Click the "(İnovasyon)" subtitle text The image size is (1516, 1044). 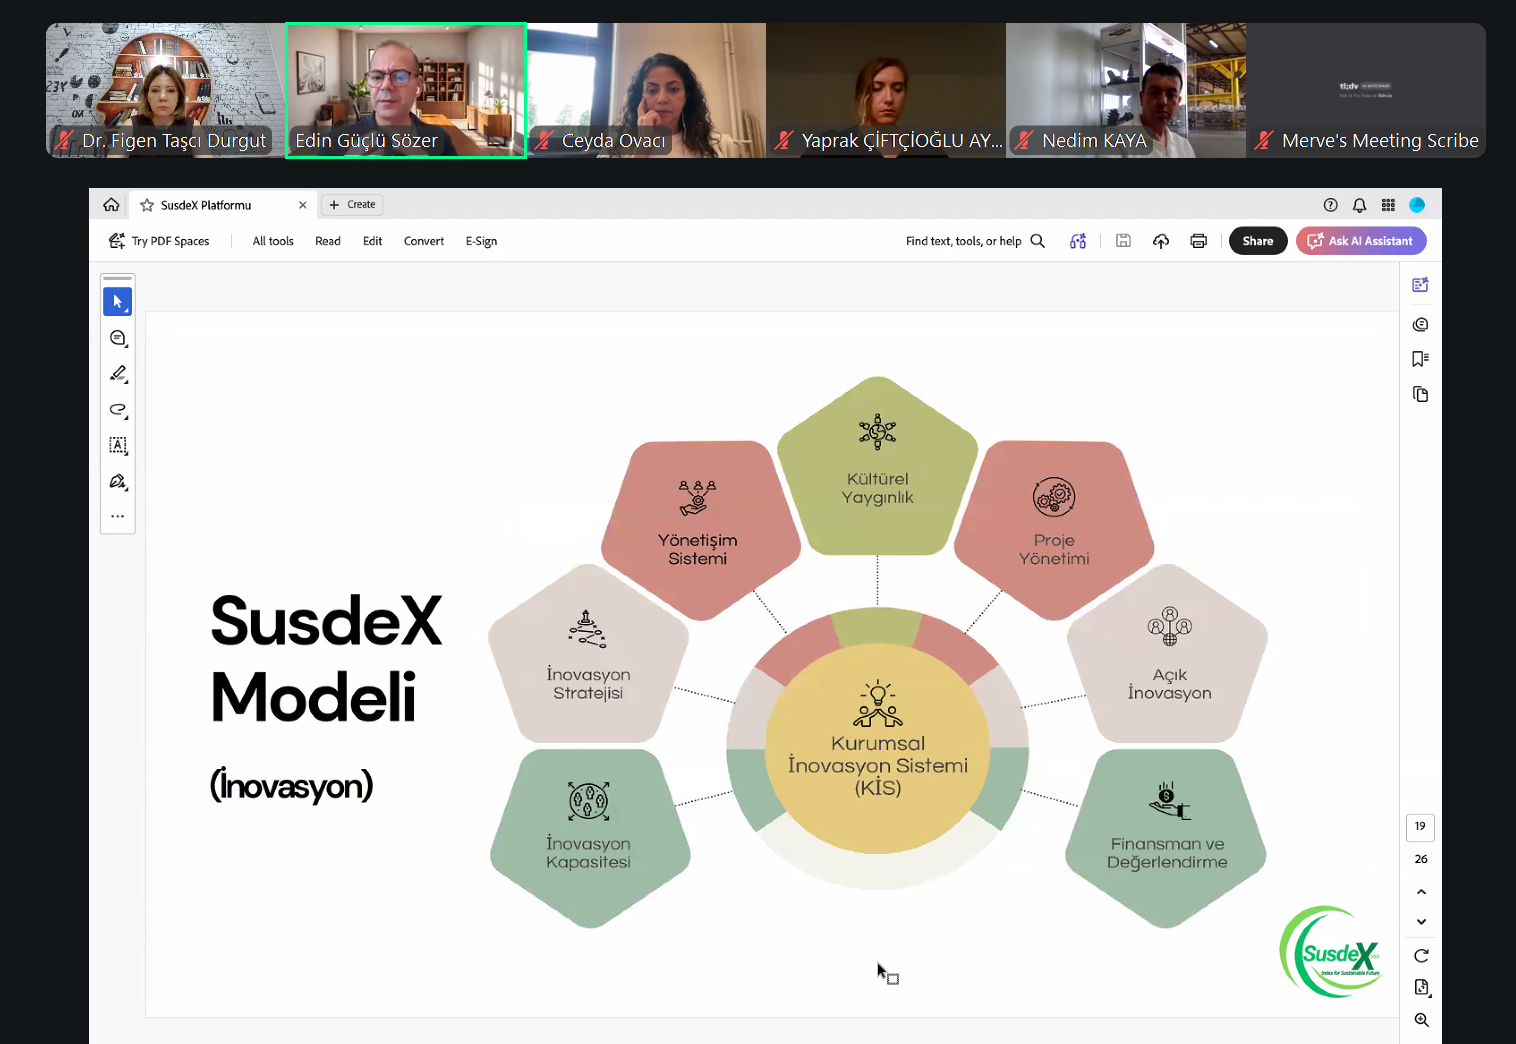tap(291, 785)
